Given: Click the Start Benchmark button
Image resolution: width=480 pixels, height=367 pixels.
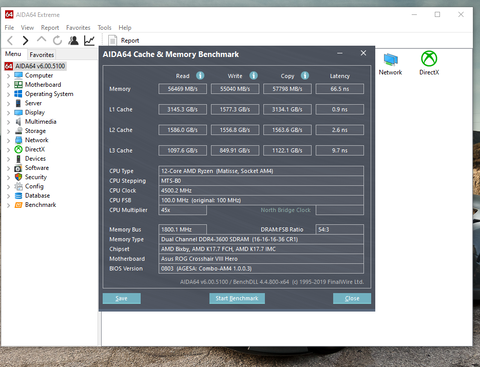Looking at the screenshot, I should tap(237, 298).
